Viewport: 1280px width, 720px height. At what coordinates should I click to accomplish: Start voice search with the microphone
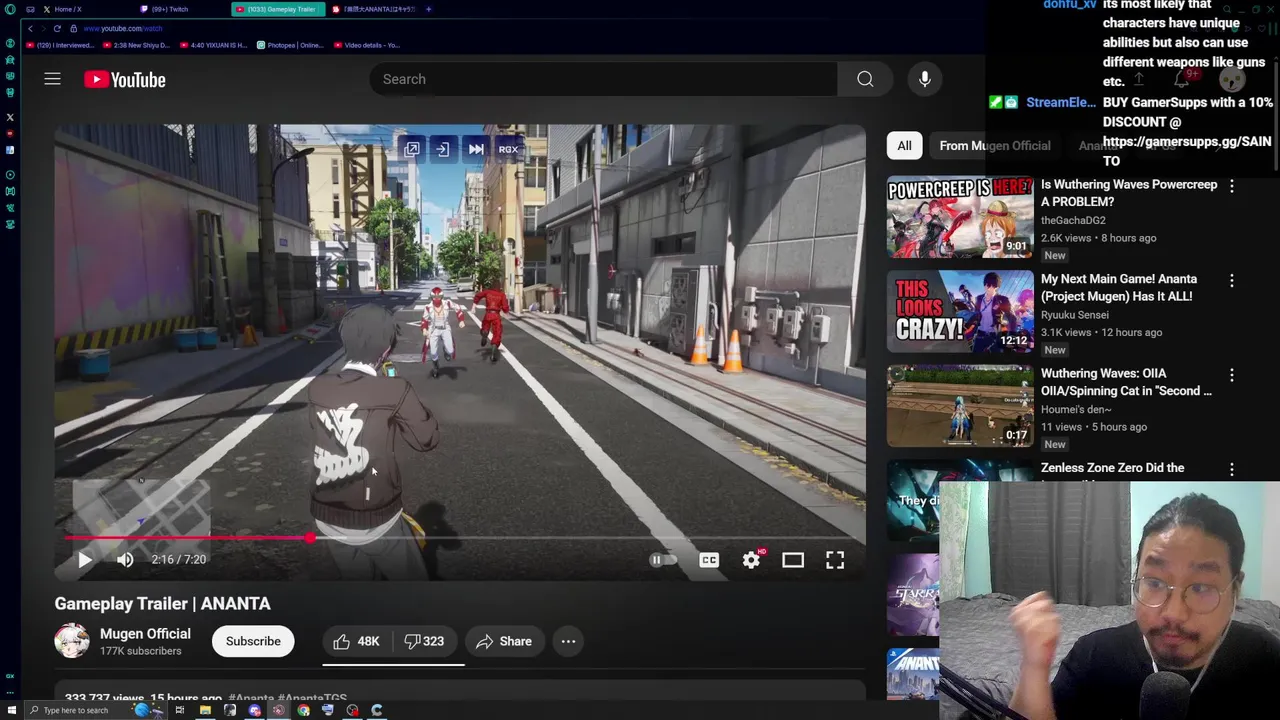925,79
